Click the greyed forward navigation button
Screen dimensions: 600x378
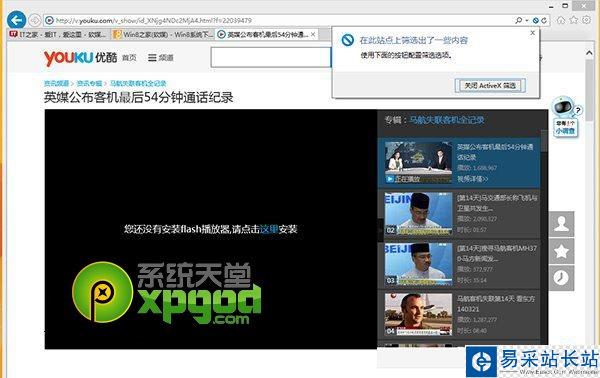(35, 20)
